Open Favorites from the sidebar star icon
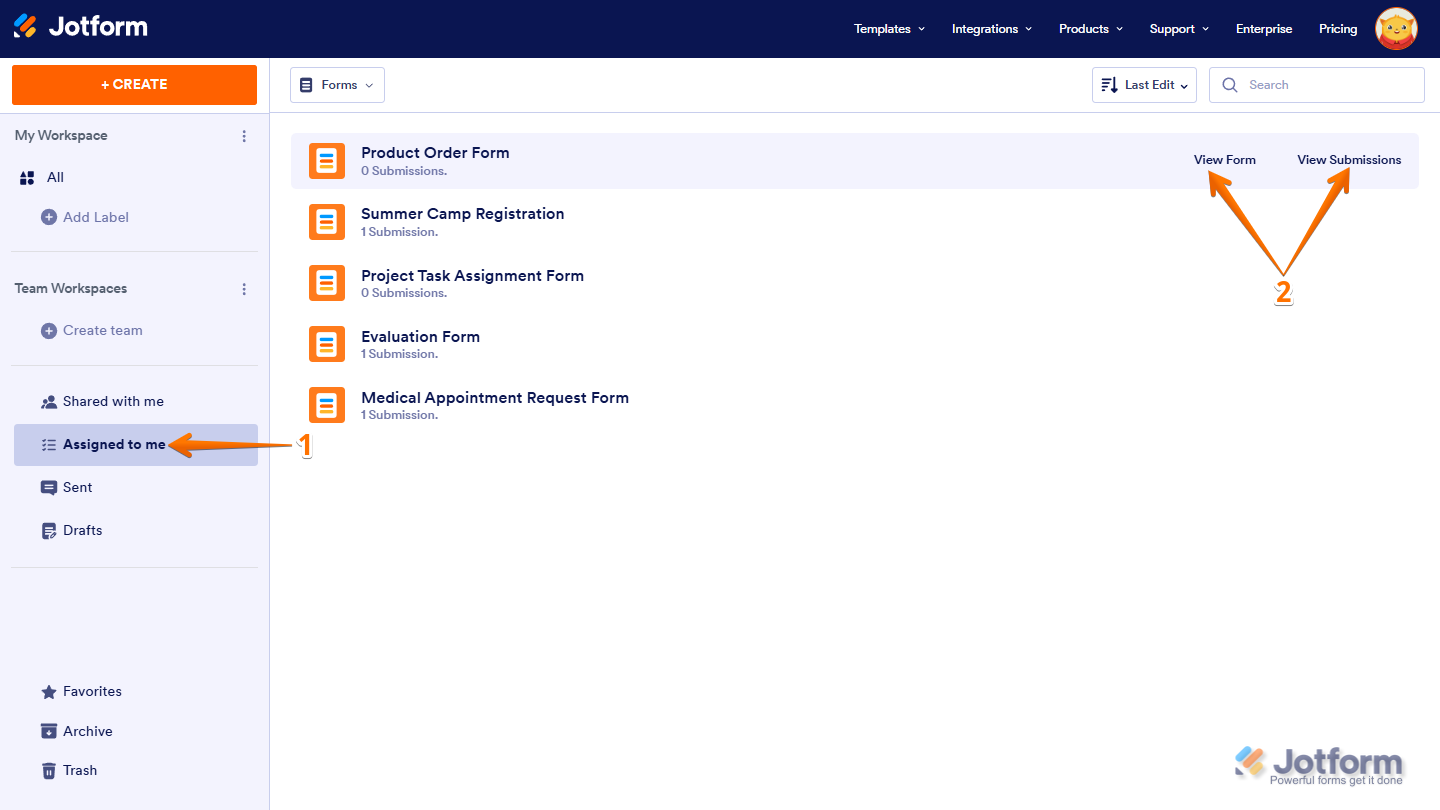The height and width of the screenshot is (810, 1440). coord(49,690)
